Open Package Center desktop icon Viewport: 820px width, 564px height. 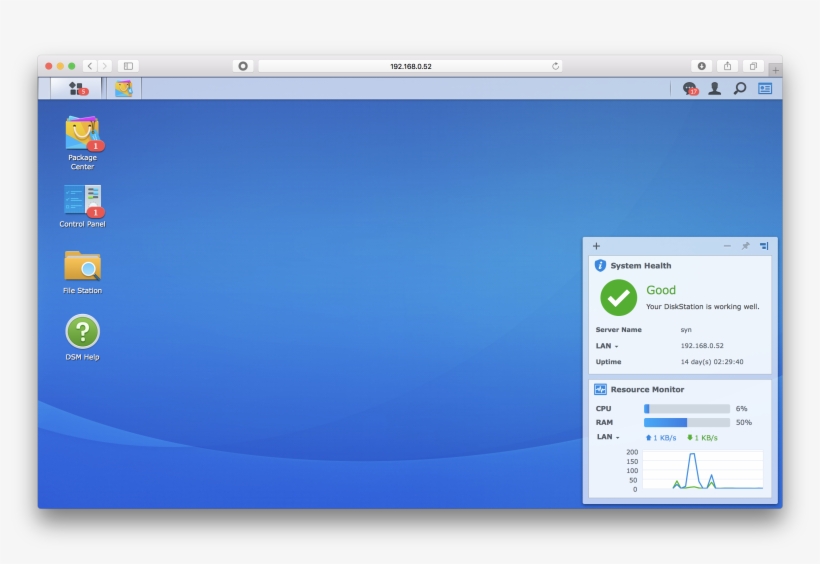pyautogui.click(x=83, y=143)
